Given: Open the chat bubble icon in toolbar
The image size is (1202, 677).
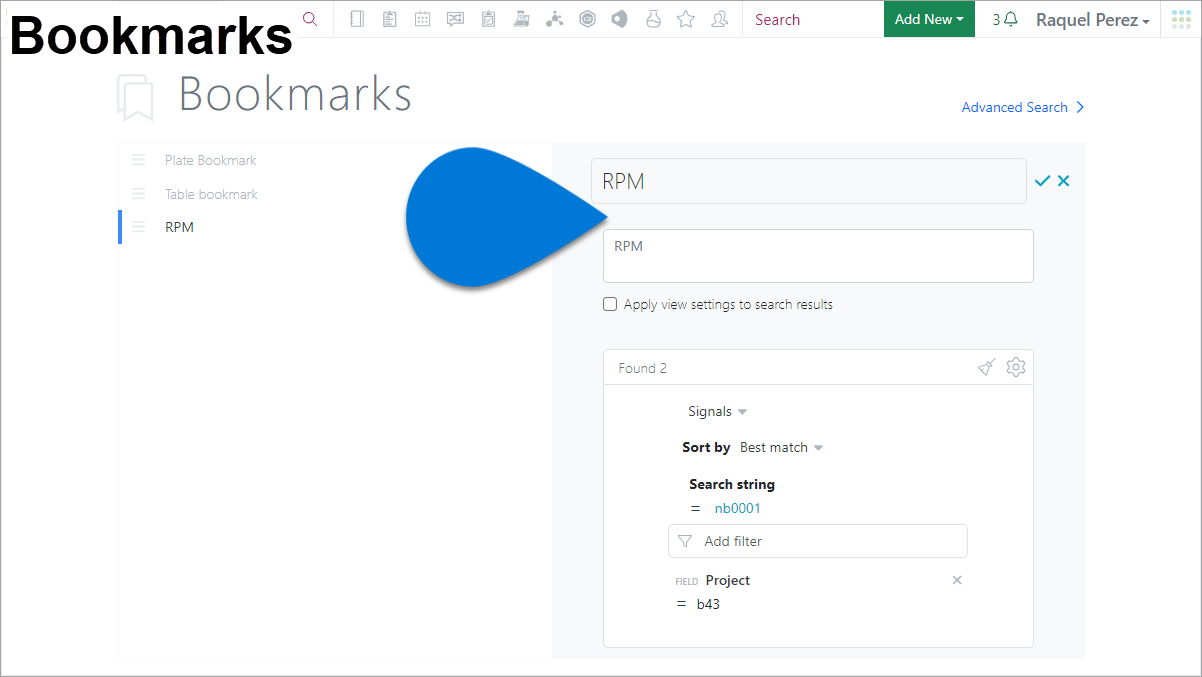Looking at the screenshot, I should [x=456, y=19].
